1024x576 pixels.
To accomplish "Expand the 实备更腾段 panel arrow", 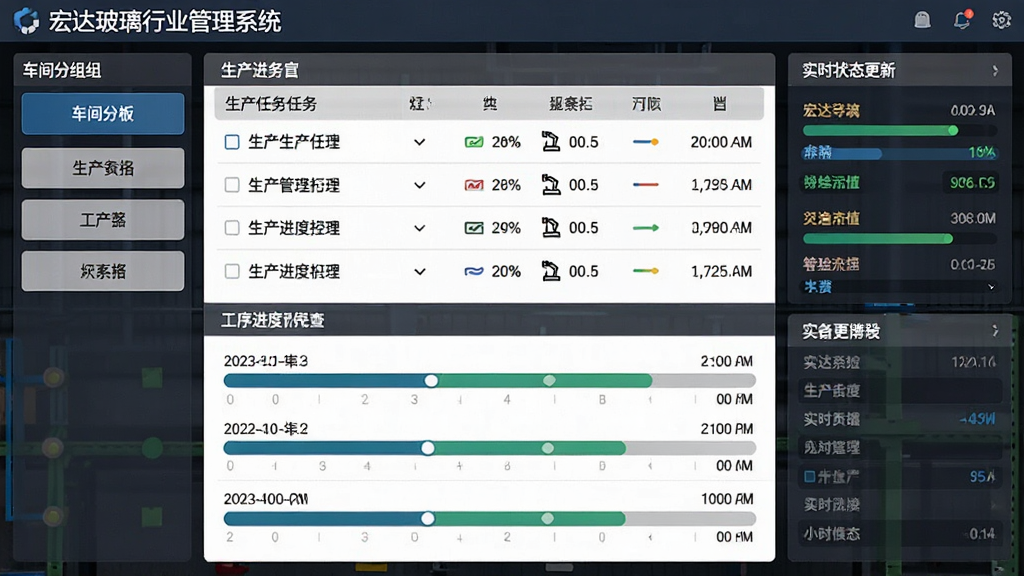I will (x=995, y=330).
